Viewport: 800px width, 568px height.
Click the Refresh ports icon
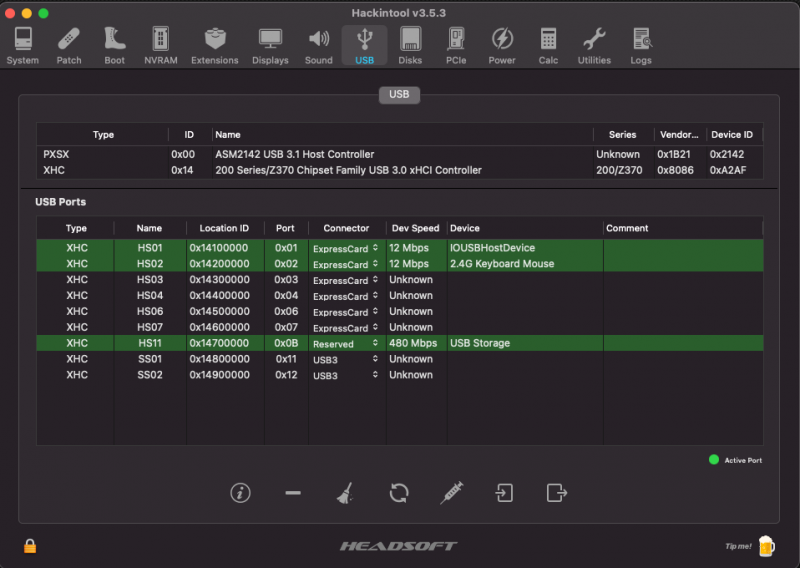pos(399,492)
